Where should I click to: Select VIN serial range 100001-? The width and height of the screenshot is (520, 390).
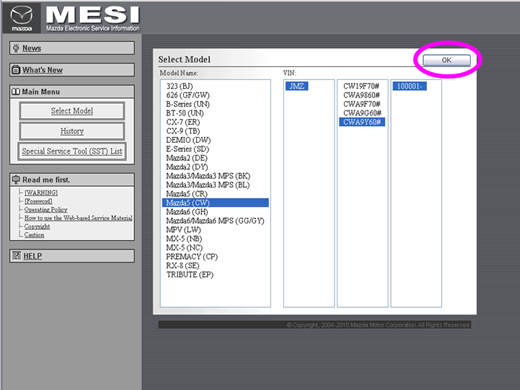click(x=410, y=86)
